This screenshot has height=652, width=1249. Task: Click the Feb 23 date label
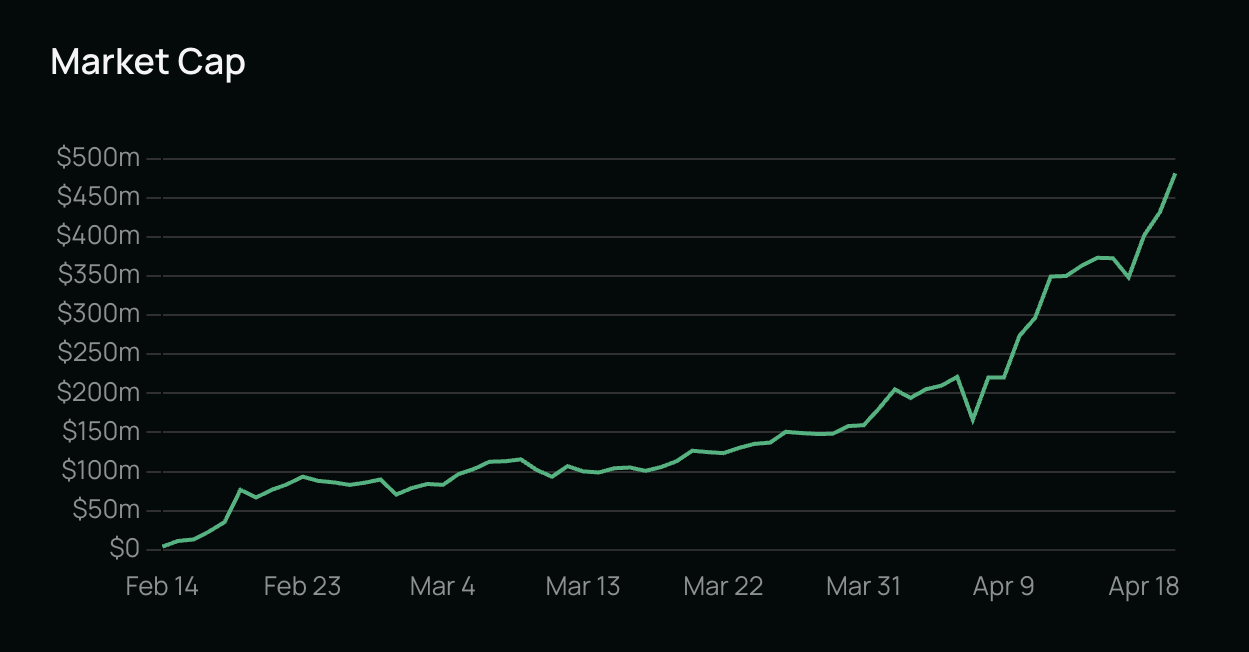(x=302, y=586)
